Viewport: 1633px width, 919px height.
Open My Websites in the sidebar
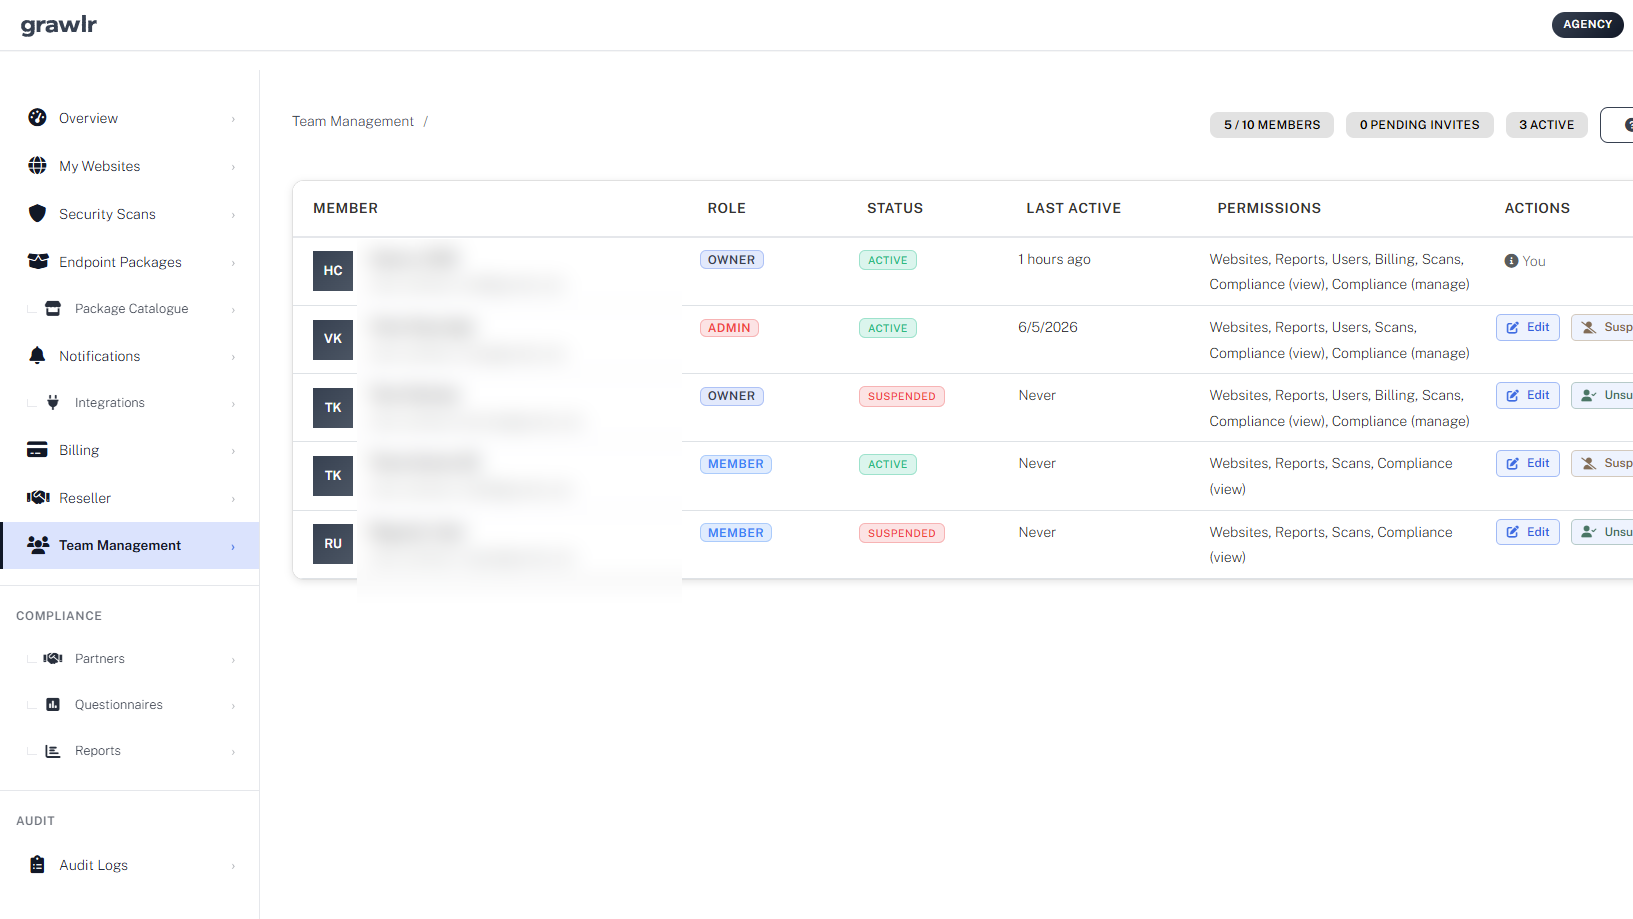tap(130, 166)
